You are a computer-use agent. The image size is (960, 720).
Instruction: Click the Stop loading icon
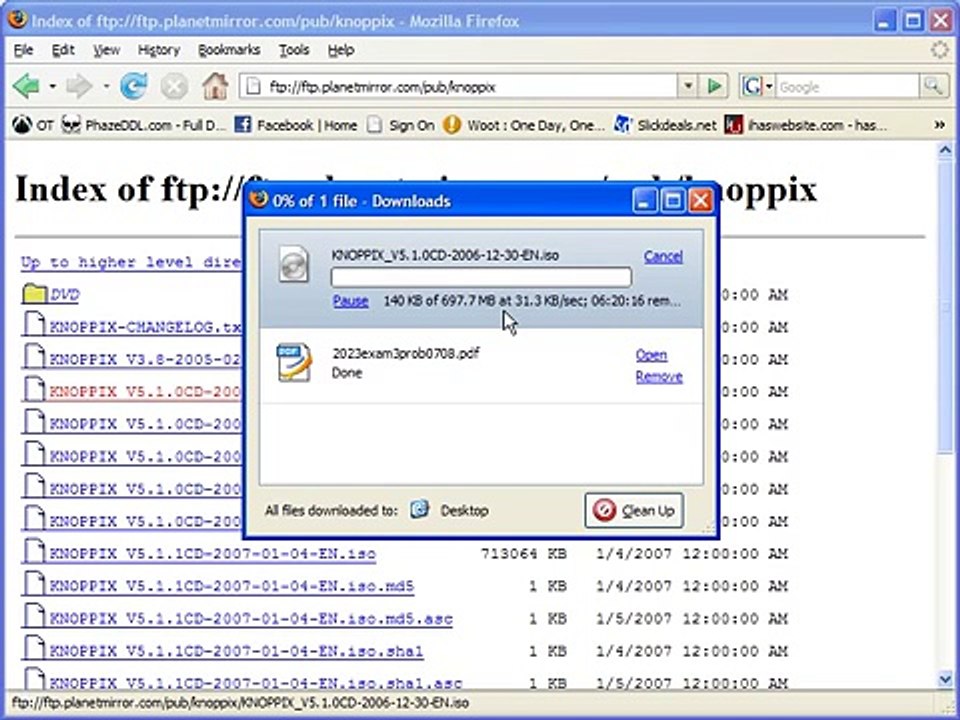click(174, 86)
